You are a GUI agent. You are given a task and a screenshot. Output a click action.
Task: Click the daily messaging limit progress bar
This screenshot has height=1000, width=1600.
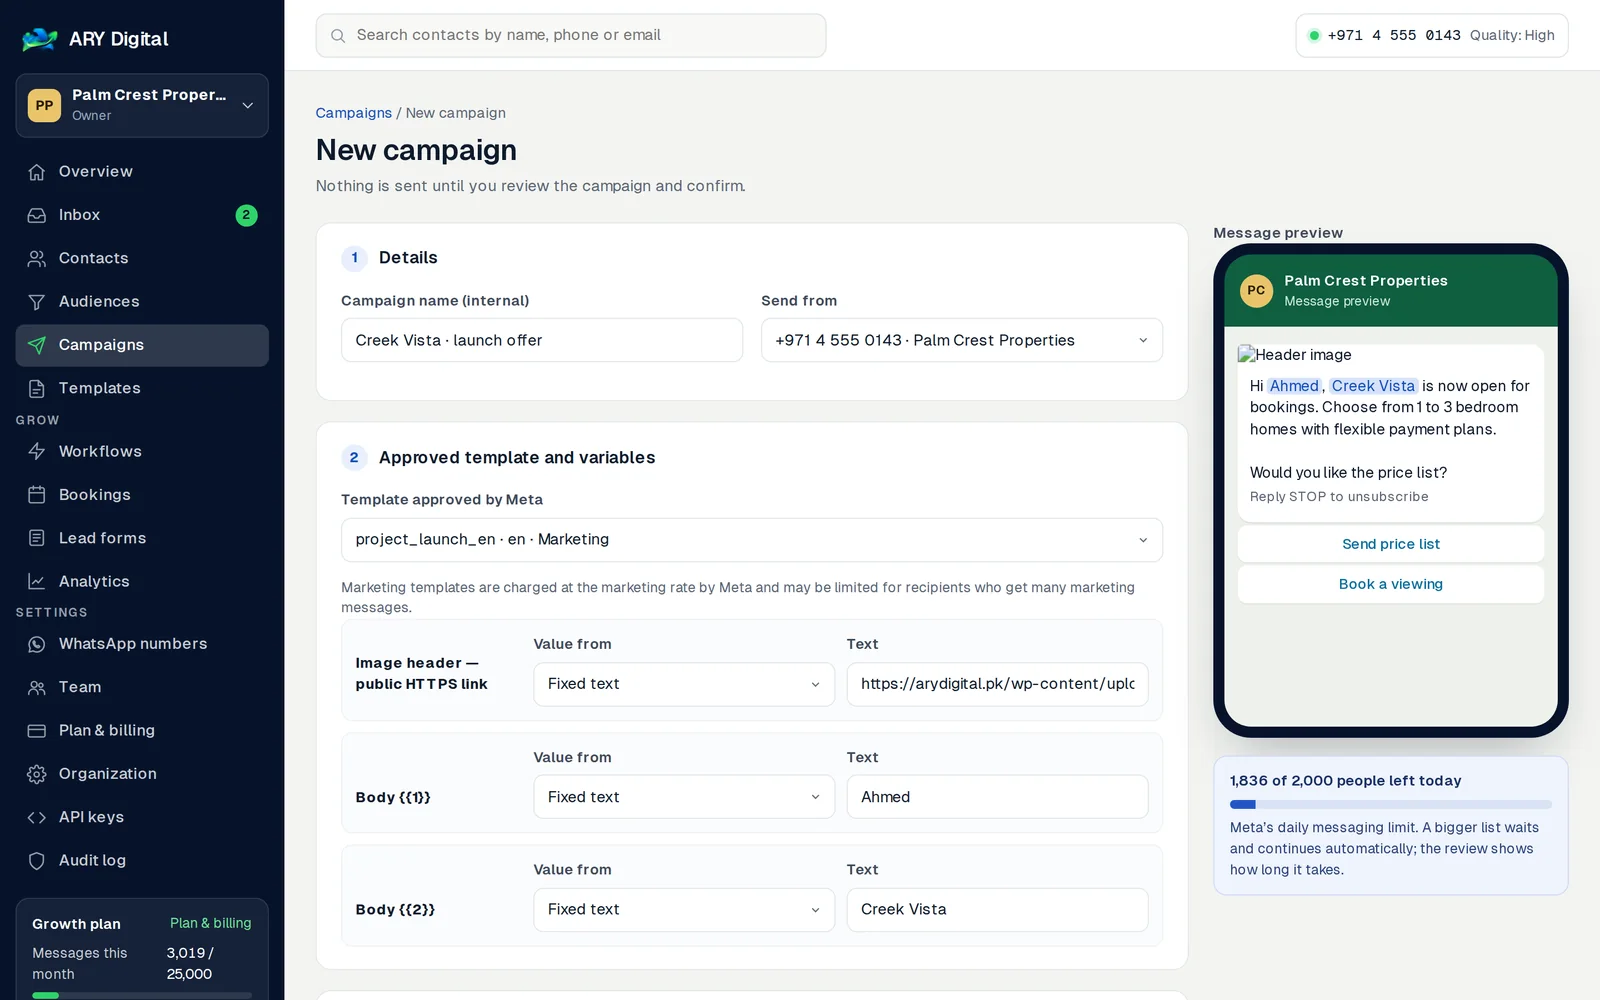pos(1391,804)
